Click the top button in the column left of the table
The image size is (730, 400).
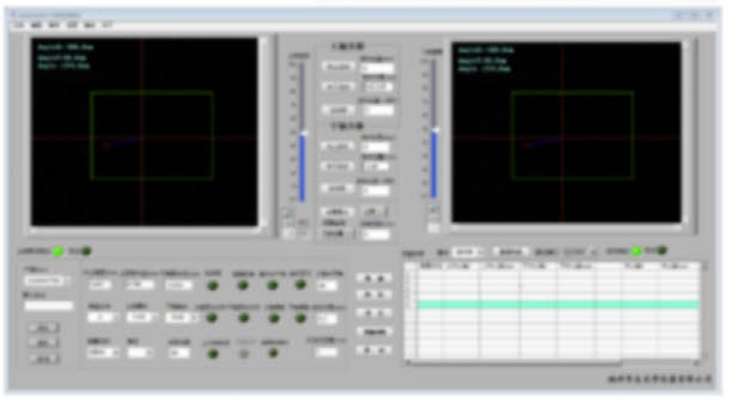pos(373,278)
